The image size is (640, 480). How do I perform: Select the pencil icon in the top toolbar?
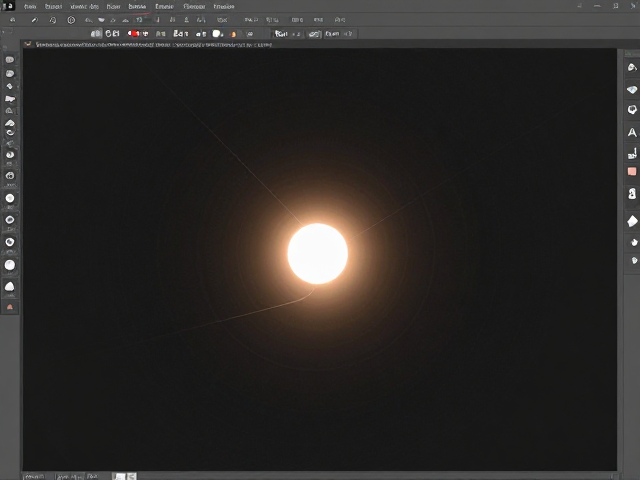tap(35, 20)
